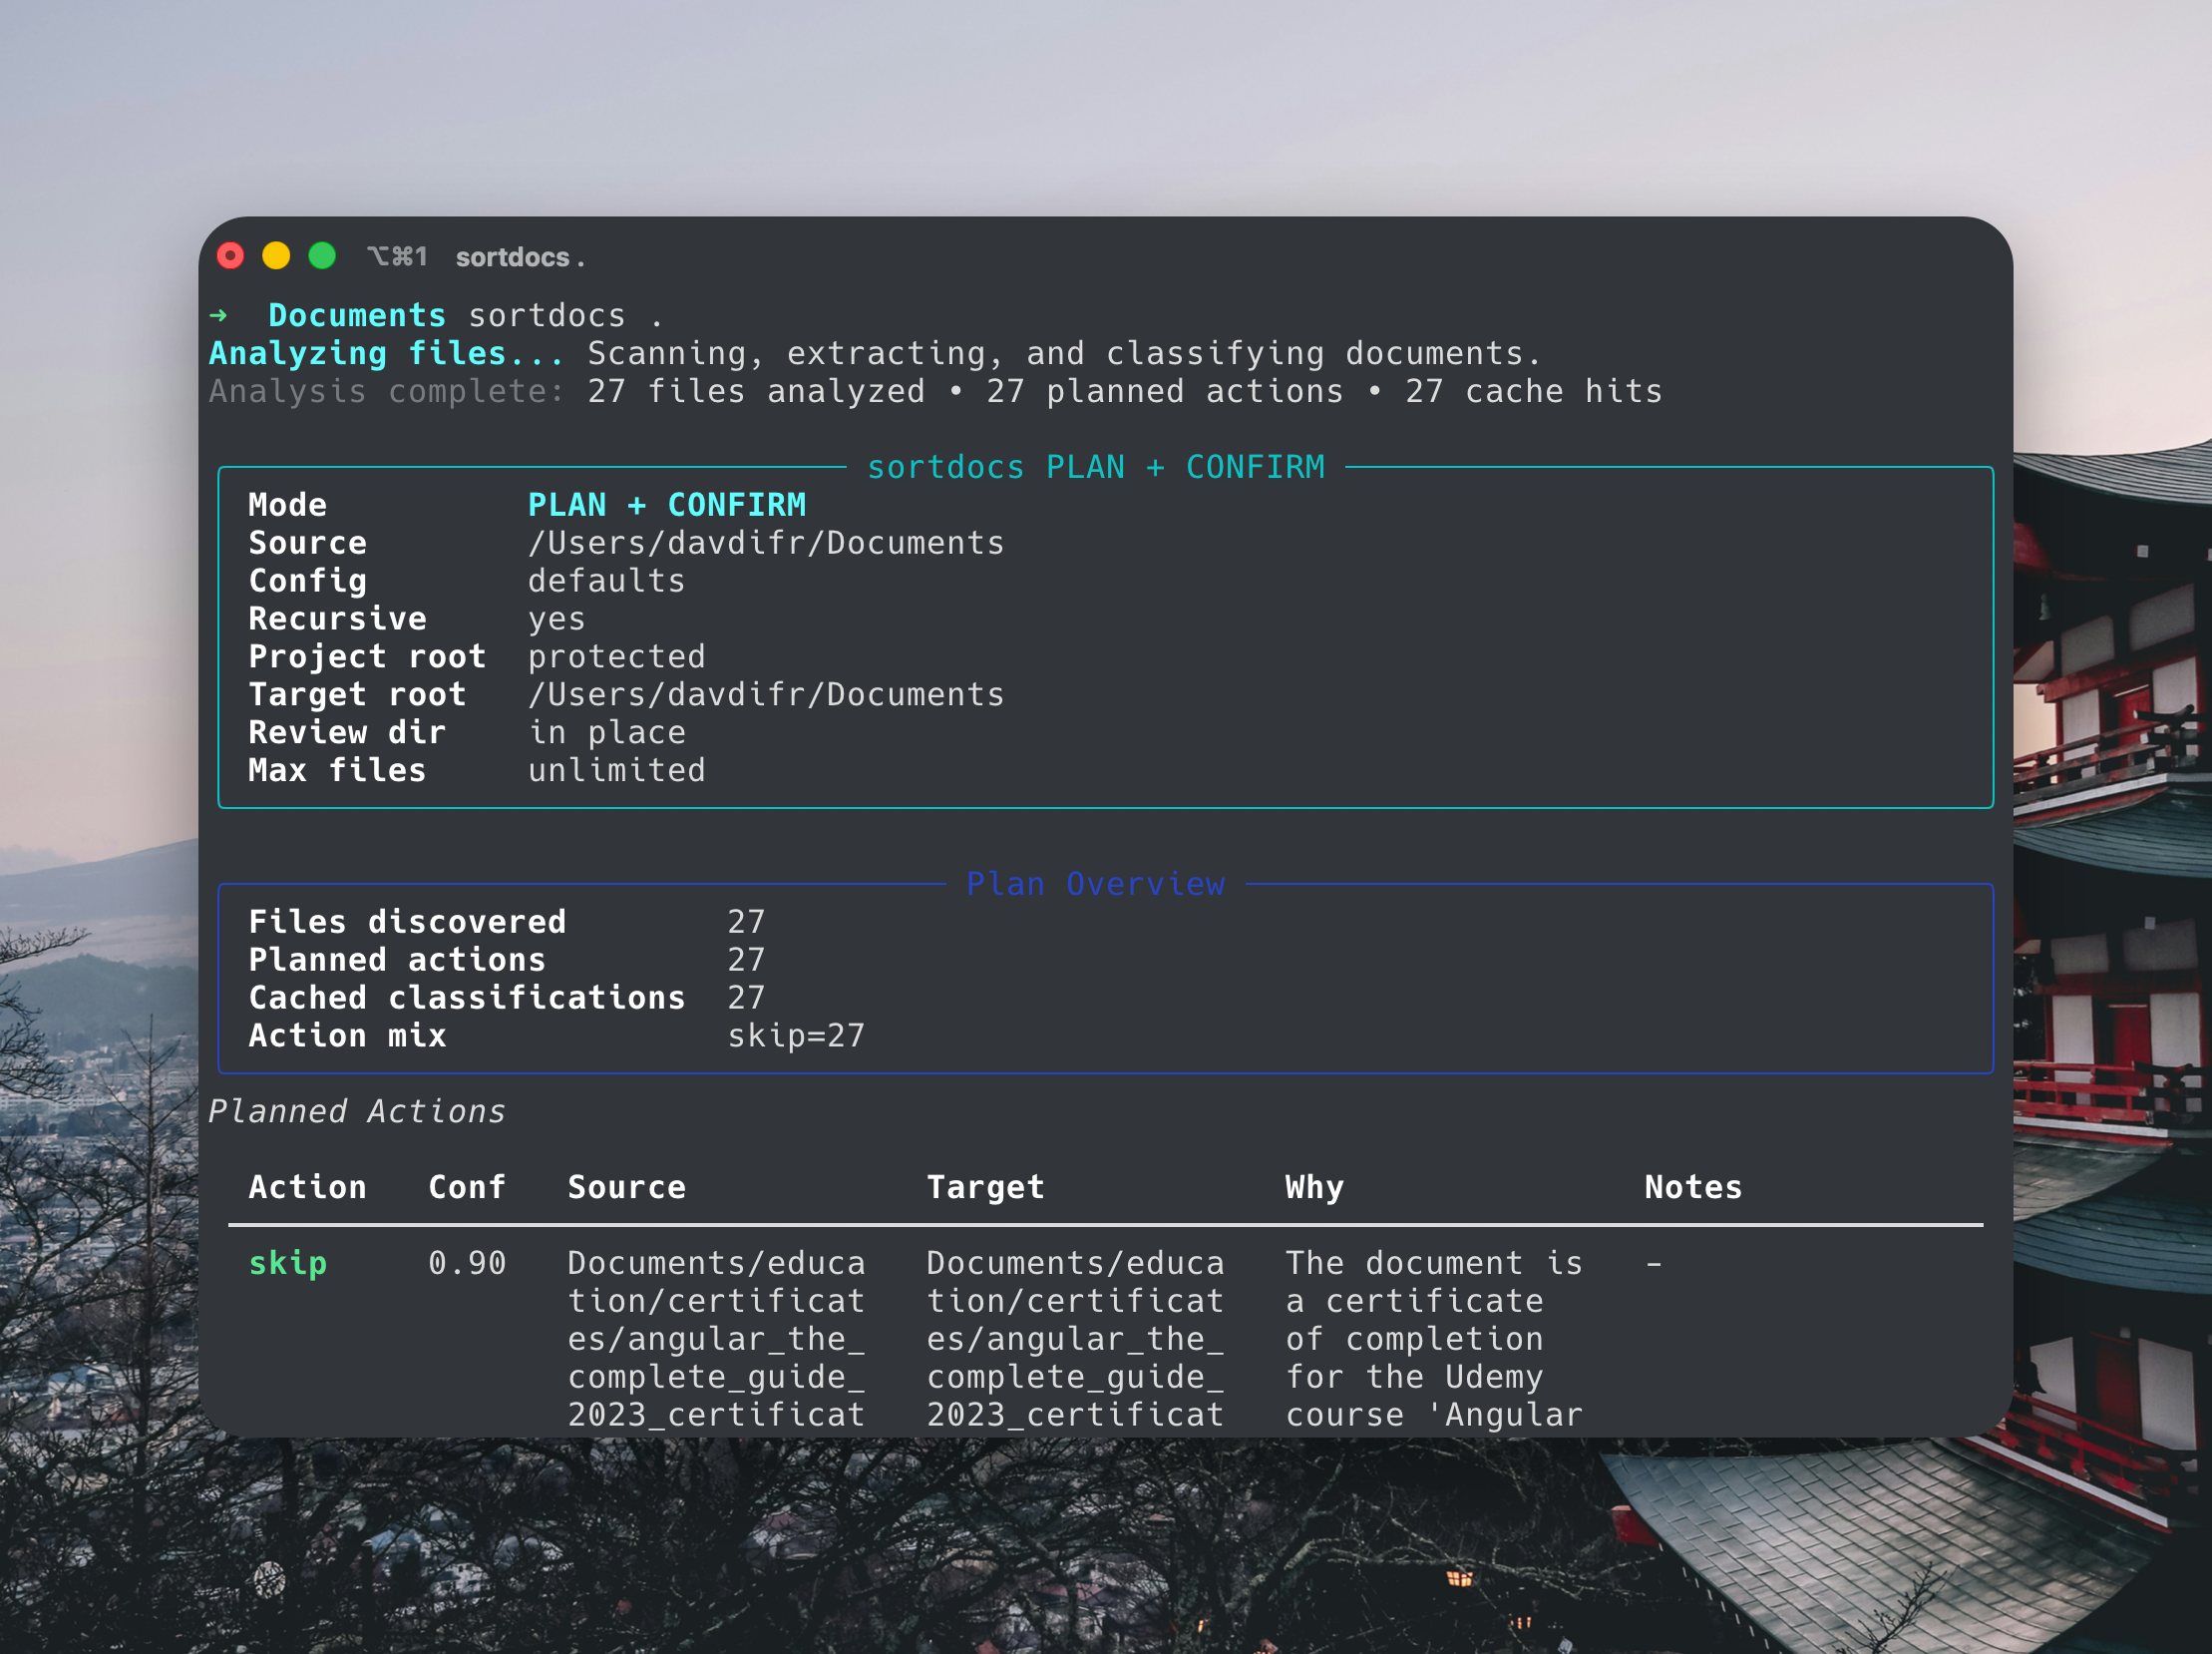Click the bold 'PLAN + CONFIRM' mode value

click(666, 505)
